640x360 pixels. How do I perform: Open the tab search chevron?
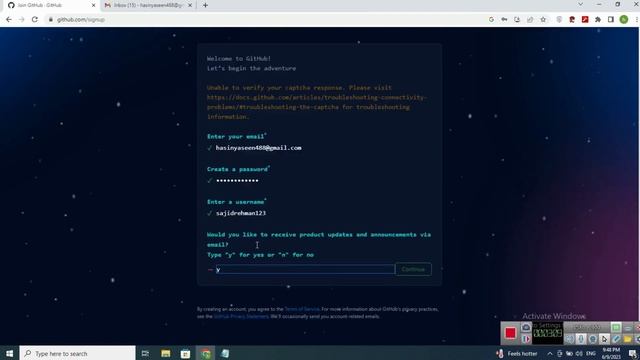tap(580, 4)
